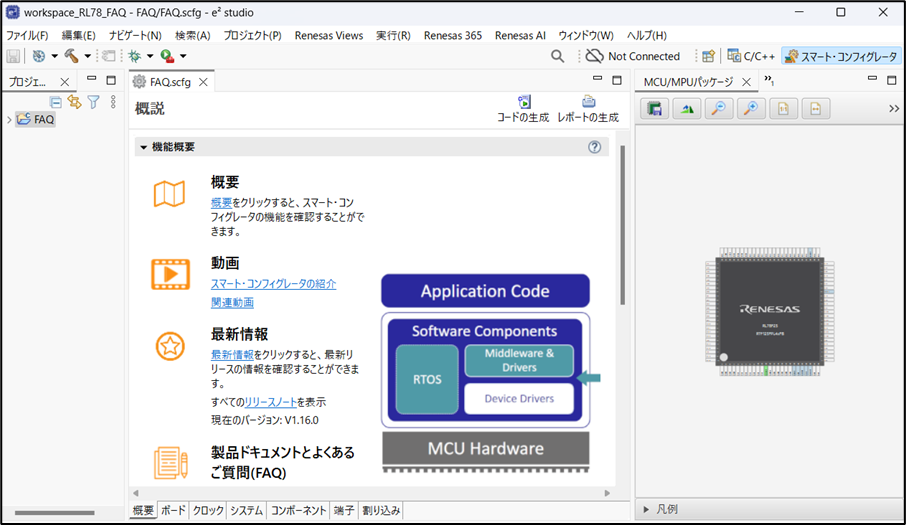Click the Run launch icon
The image size is (906, 525).
click(x=167, y=56)
